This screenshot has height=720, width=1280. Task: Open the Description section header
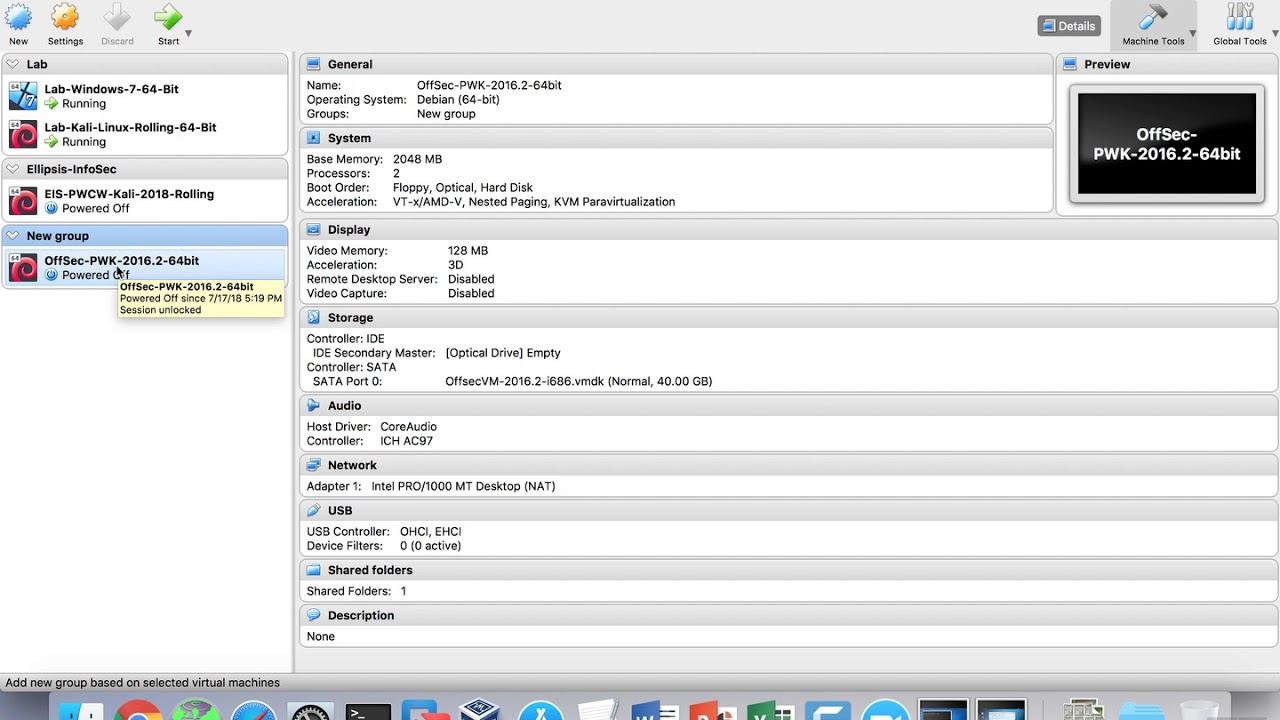point(788,615)
